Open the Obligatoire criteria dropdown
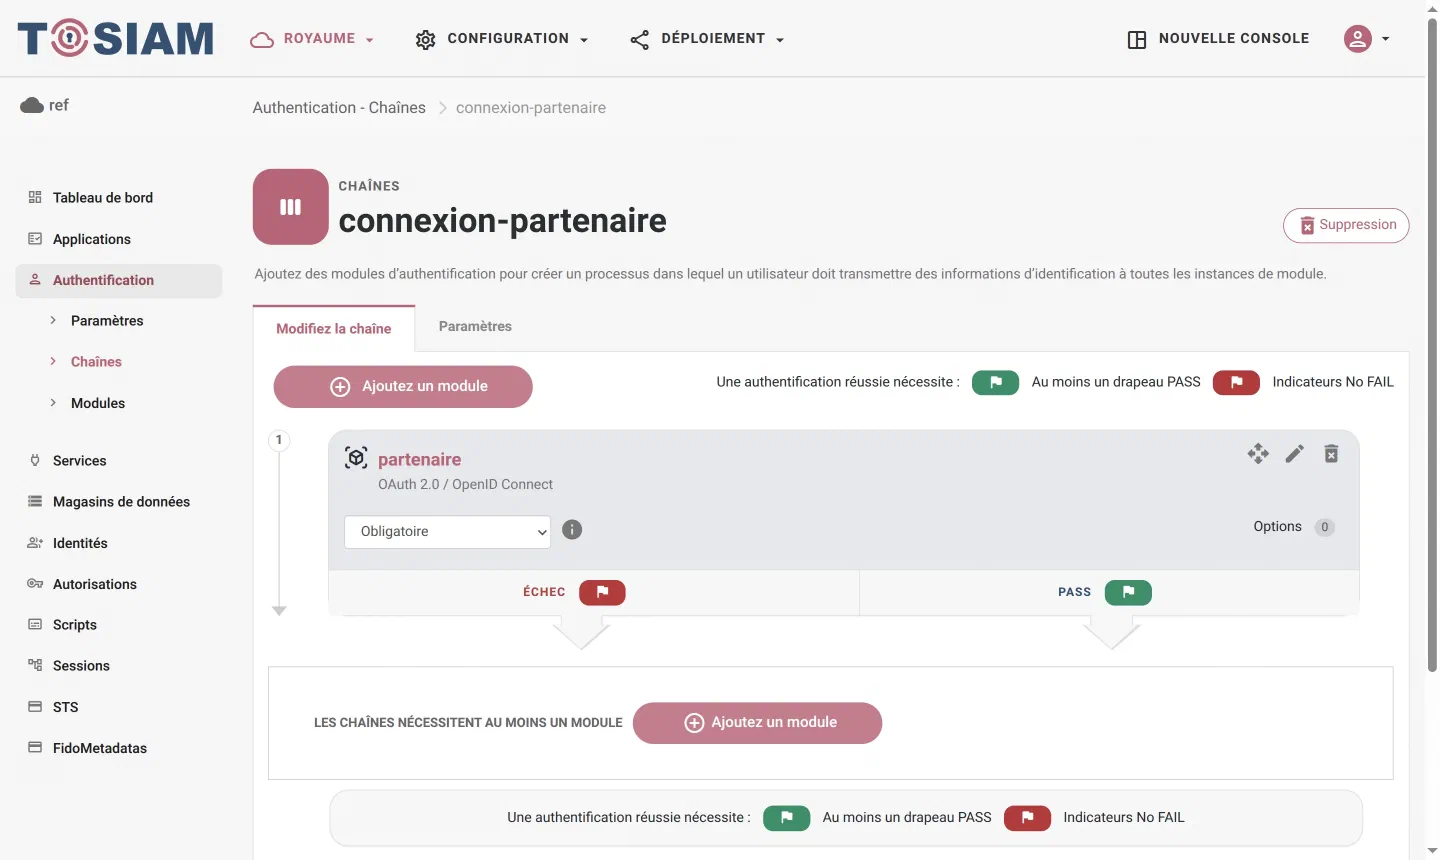1440x860 pixels. (448, 532)
